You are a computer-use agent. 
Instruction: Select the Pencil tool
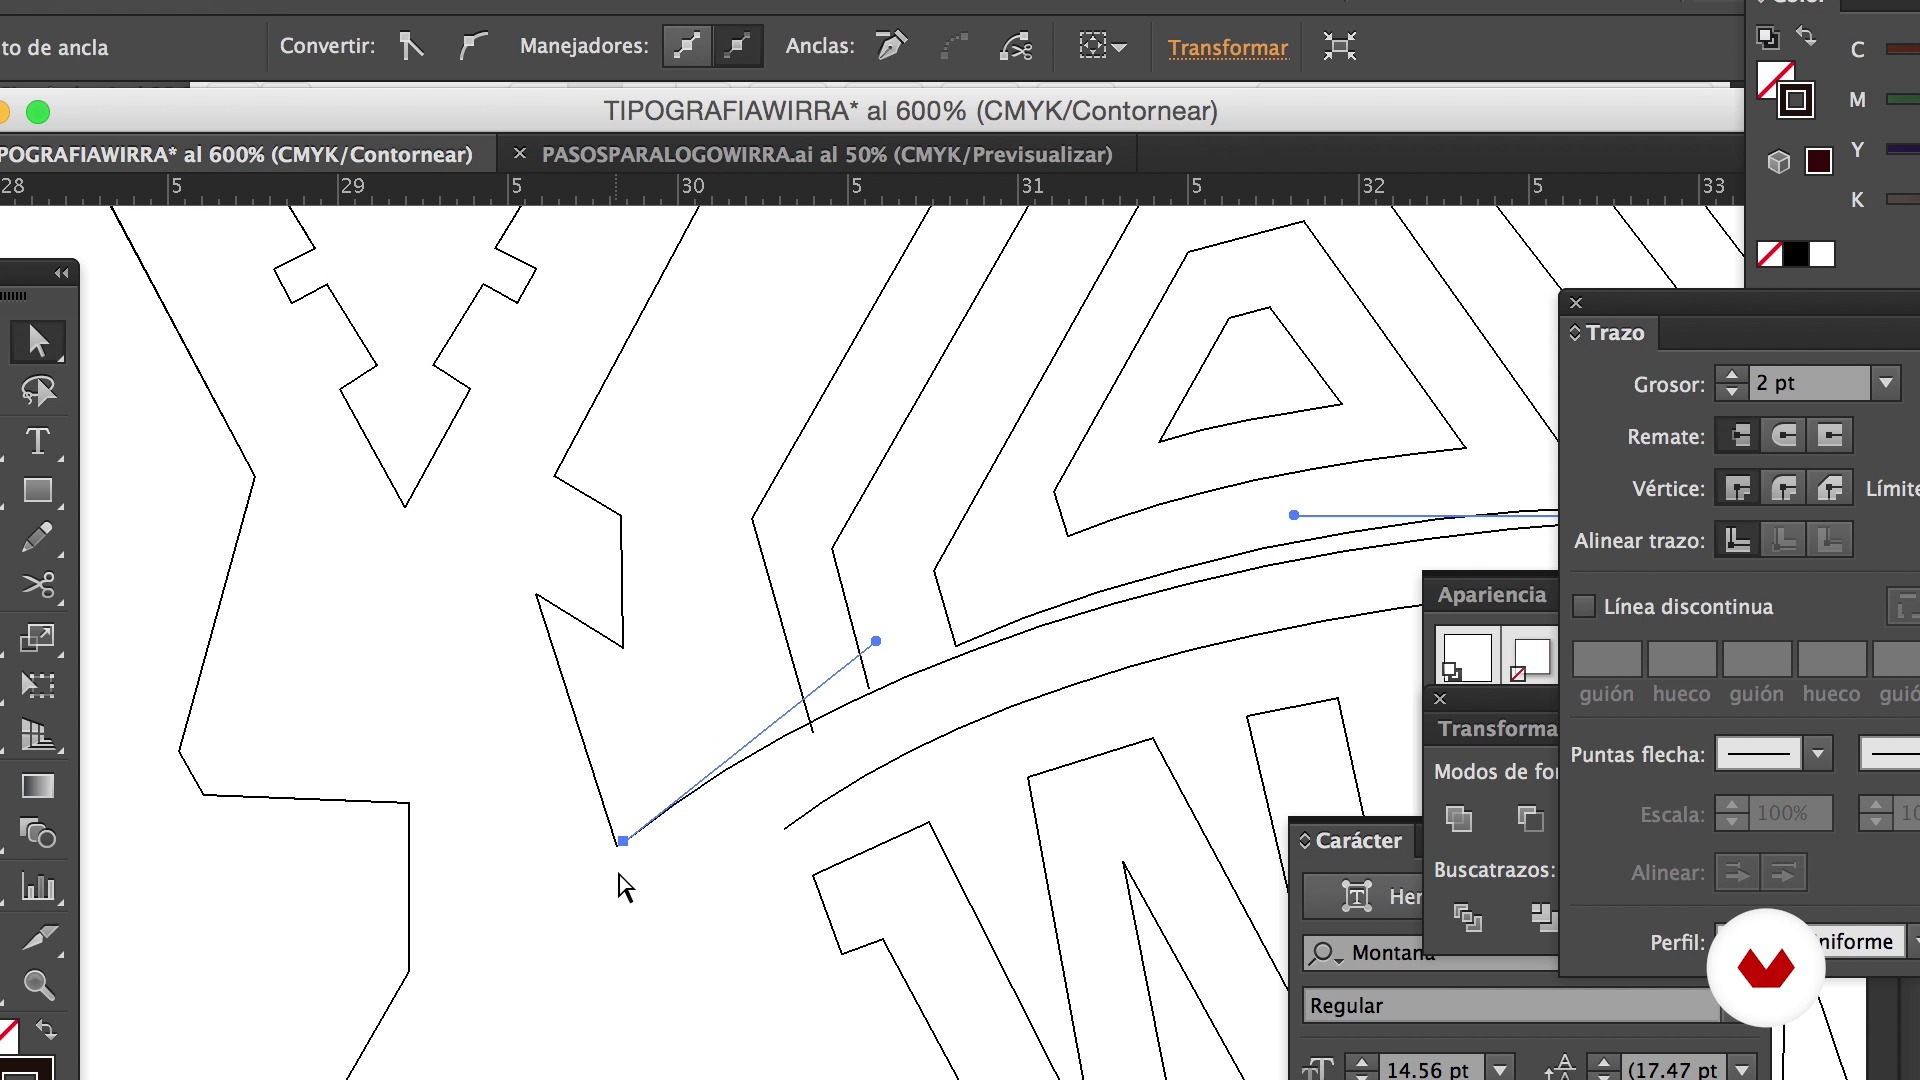[38, 538]
